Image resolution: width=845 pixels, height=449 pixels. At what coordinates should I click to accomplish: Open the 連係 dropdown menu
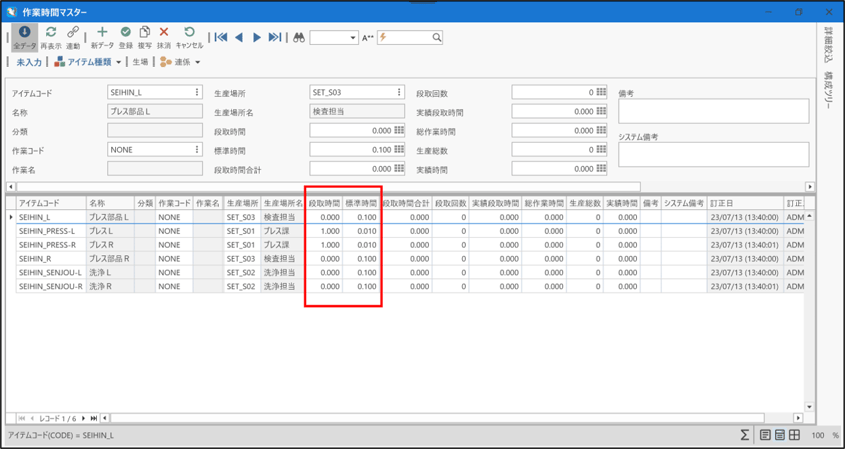(180, 62)
